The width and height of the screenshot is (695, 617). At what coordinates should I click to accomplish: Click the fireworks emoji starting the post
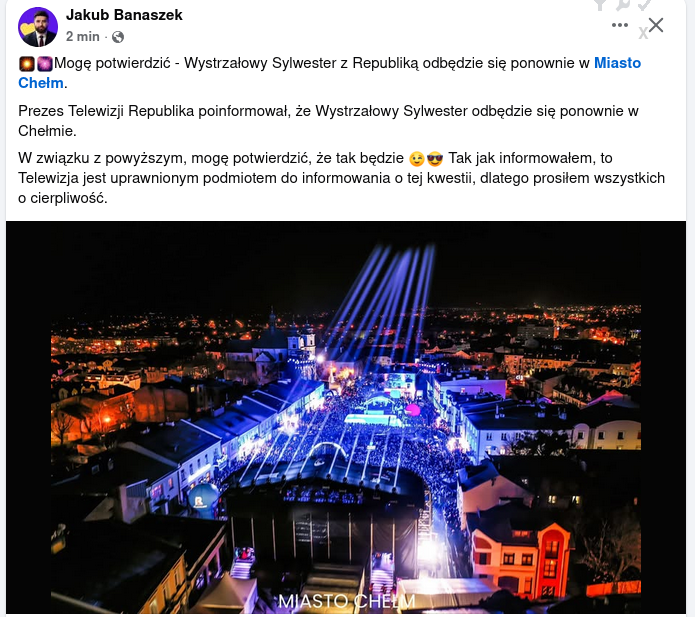(27, 64)
